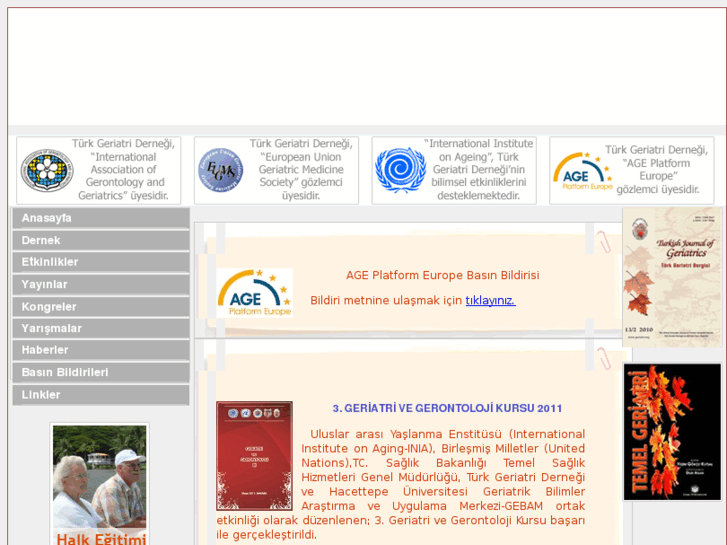Click the paperclip icon on the kursu note

[604, 358]
